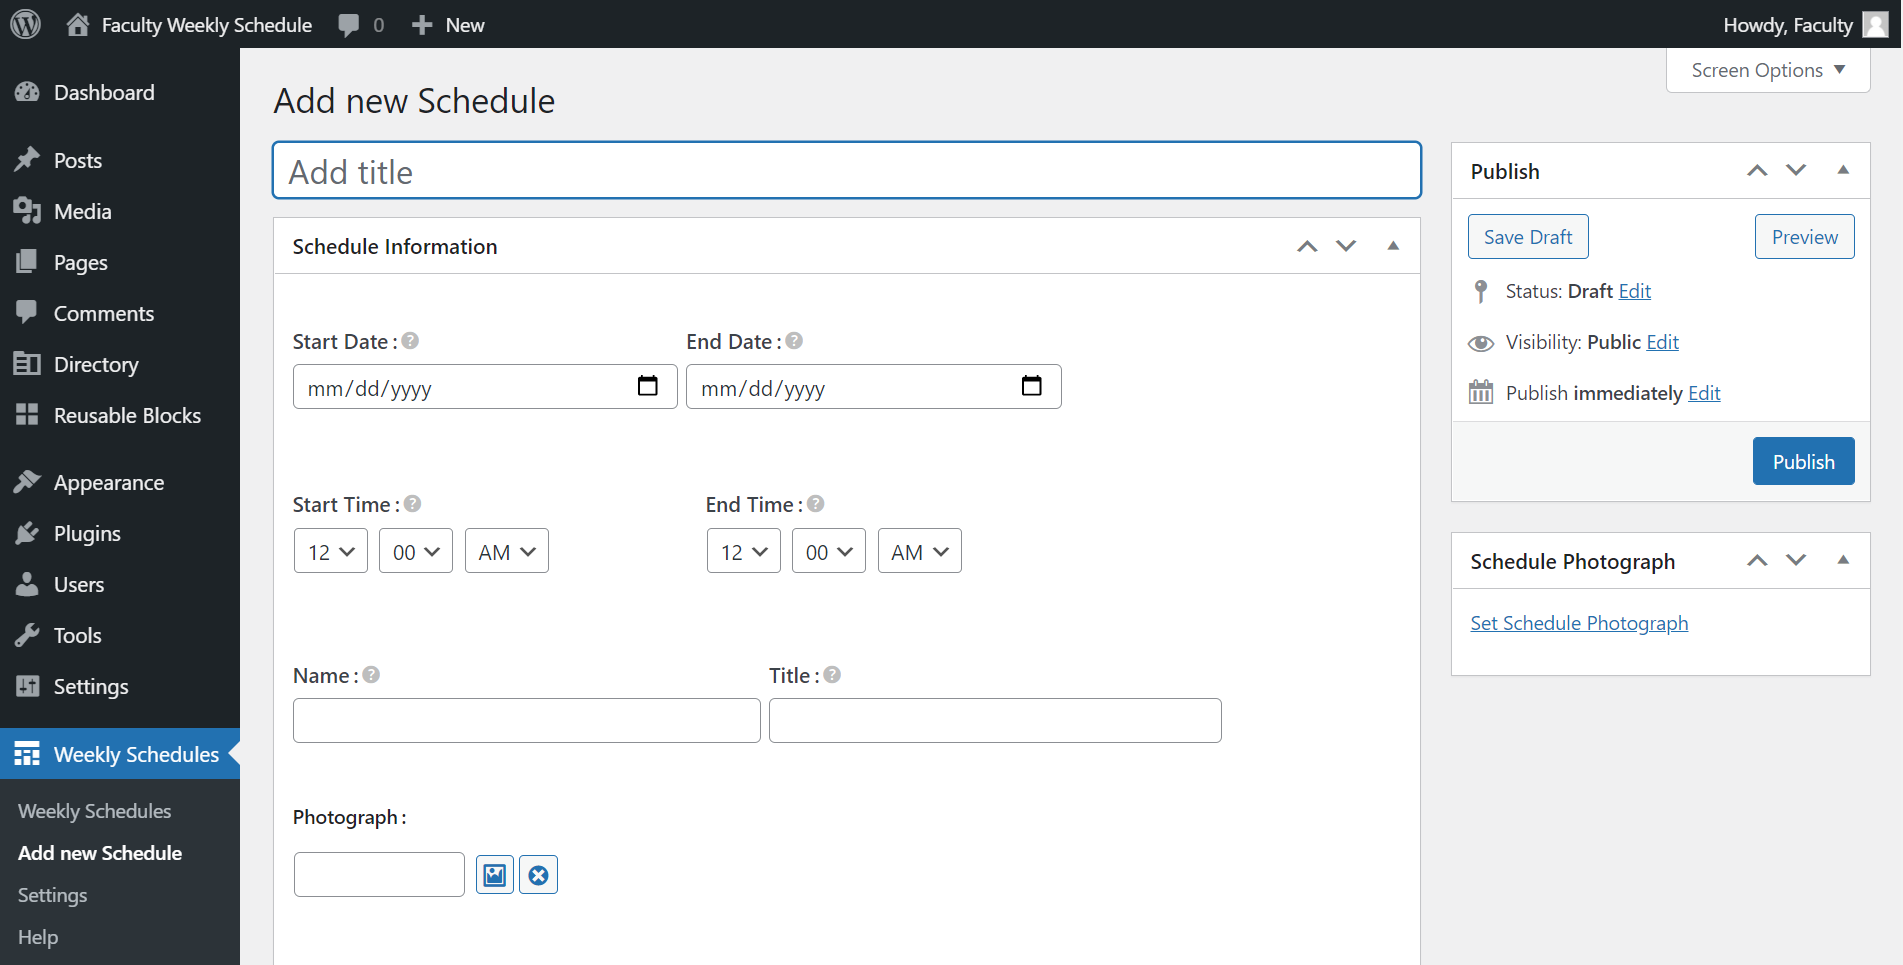The width and height of the screenshot is (1903, 965).
Task: Click the Add title input field
Action: [846, 171]
